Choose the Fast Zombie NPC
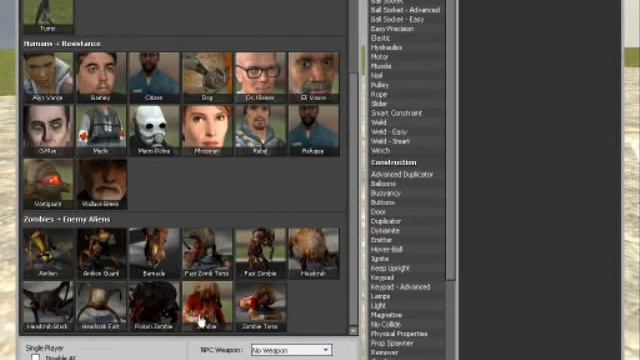 point(260,253)
